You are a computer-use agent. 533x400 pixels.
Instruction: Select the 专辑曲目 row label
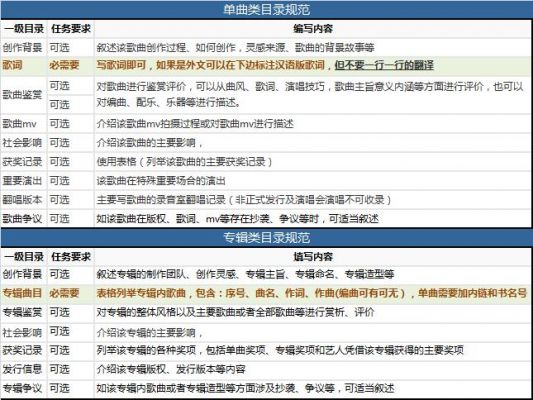click(22, 293)
